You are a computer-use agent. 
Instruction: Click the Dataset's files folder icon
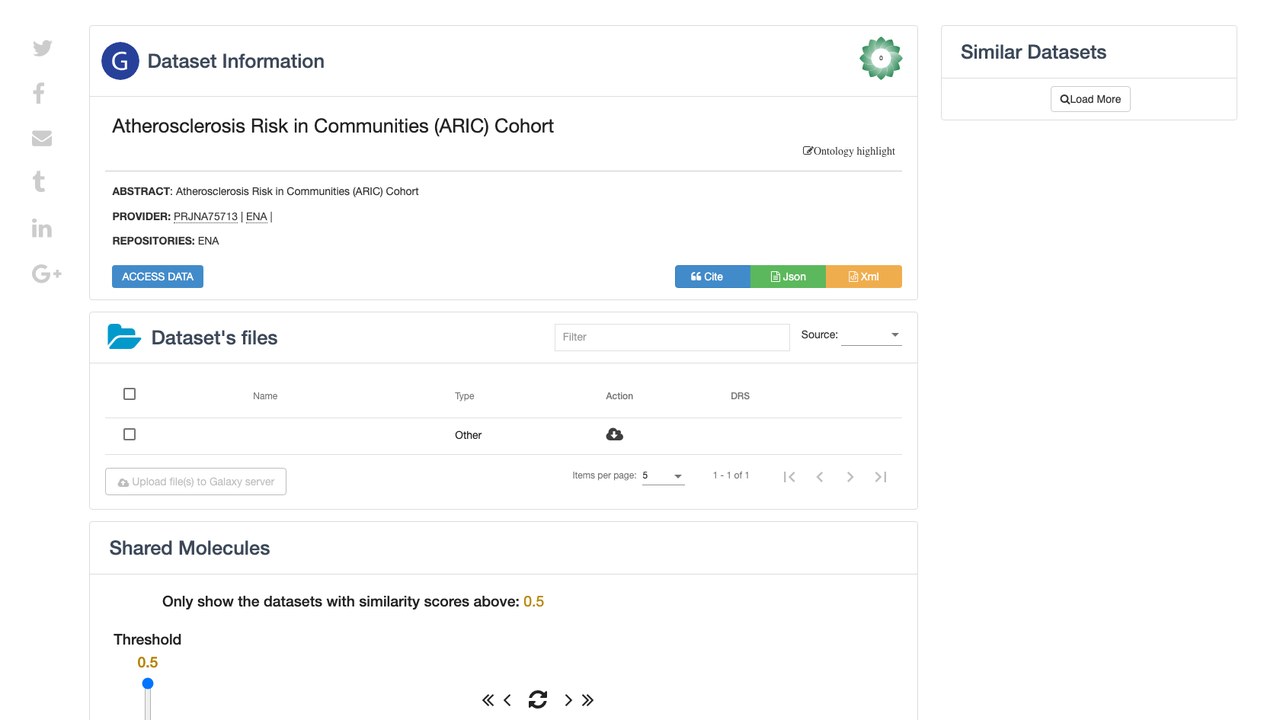[x=124, y=337]
